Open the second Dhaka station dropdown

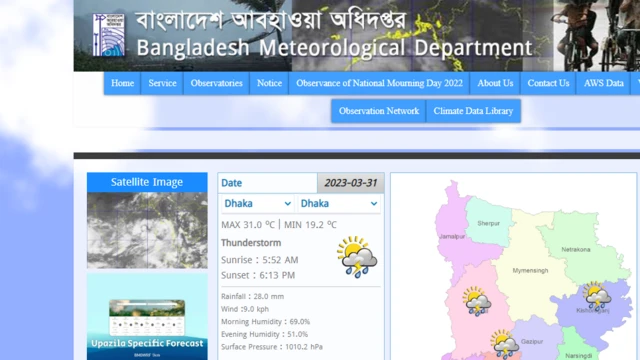tap(339, 203)
